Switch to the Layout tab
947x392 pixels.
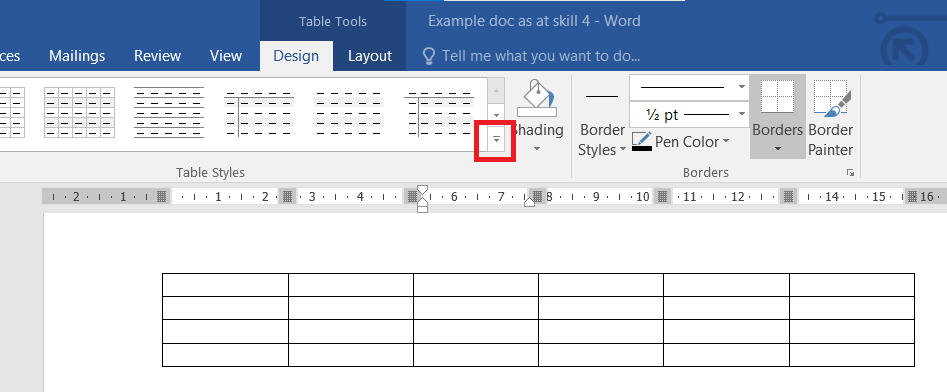pos(370,56)
